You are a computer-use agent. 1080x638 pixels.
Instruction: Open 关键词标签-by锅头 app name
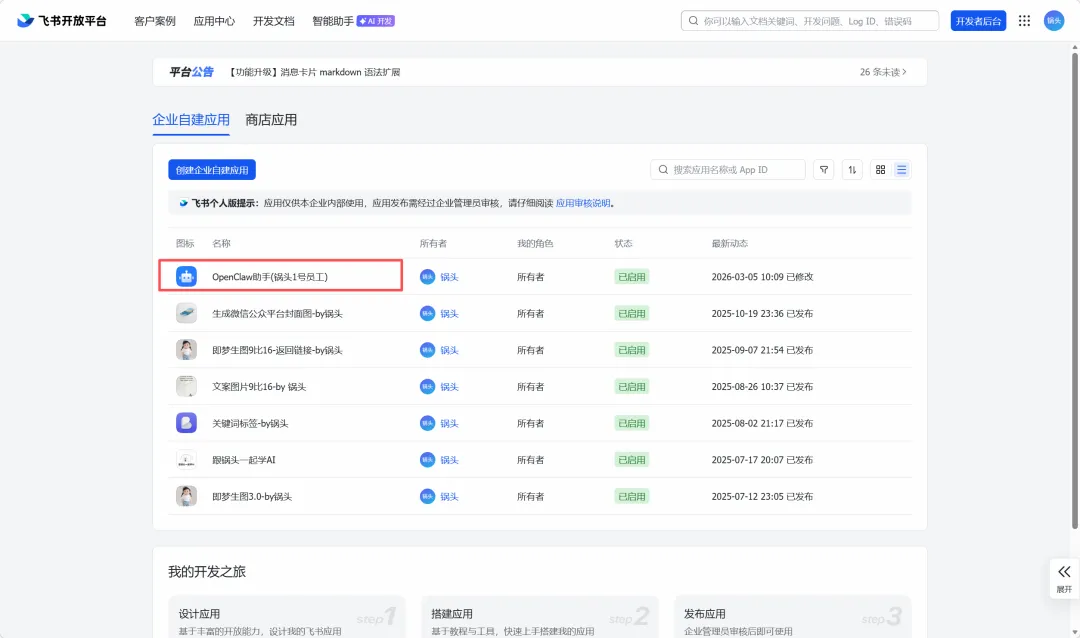(250, 423)
